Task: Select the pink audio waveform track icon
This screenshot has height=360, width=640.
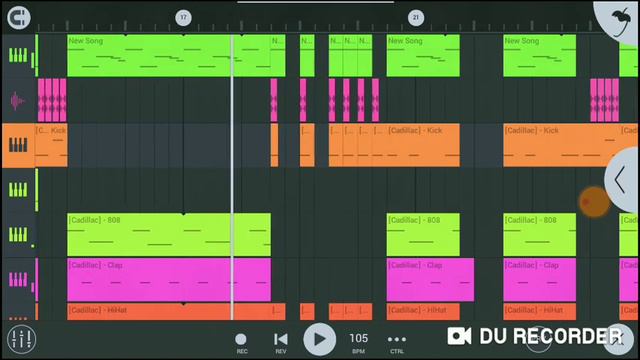Action: [x=18, y=101]
